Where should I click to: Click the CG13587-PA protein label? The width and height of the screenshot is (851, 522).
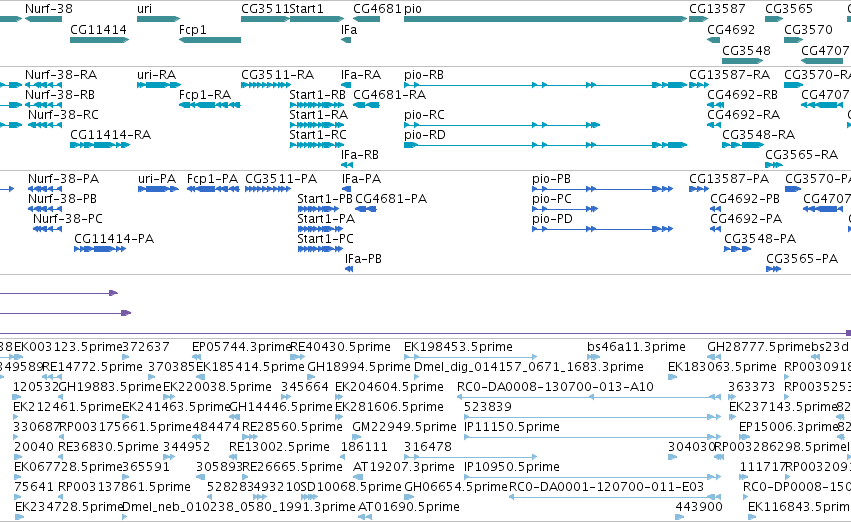point(729,179)
